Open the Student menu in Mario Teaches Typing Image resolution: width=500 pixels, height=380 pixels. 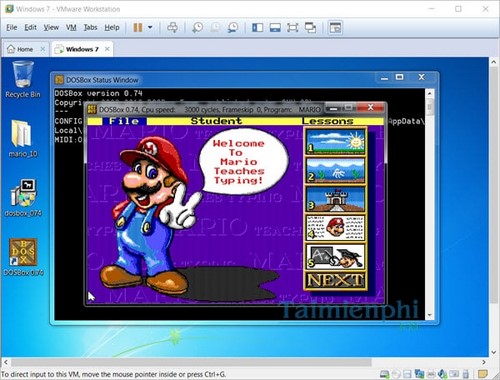(x=216, y=121)
